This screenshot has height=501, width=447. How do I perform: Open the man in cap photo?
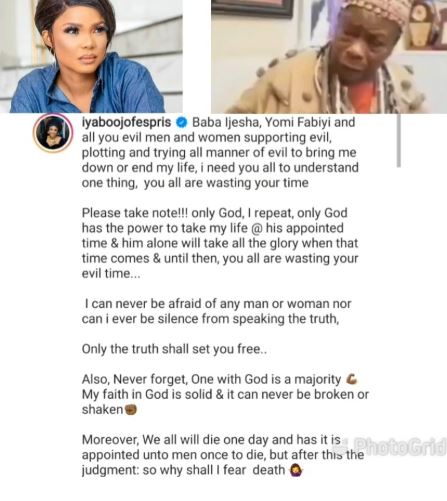329,57
